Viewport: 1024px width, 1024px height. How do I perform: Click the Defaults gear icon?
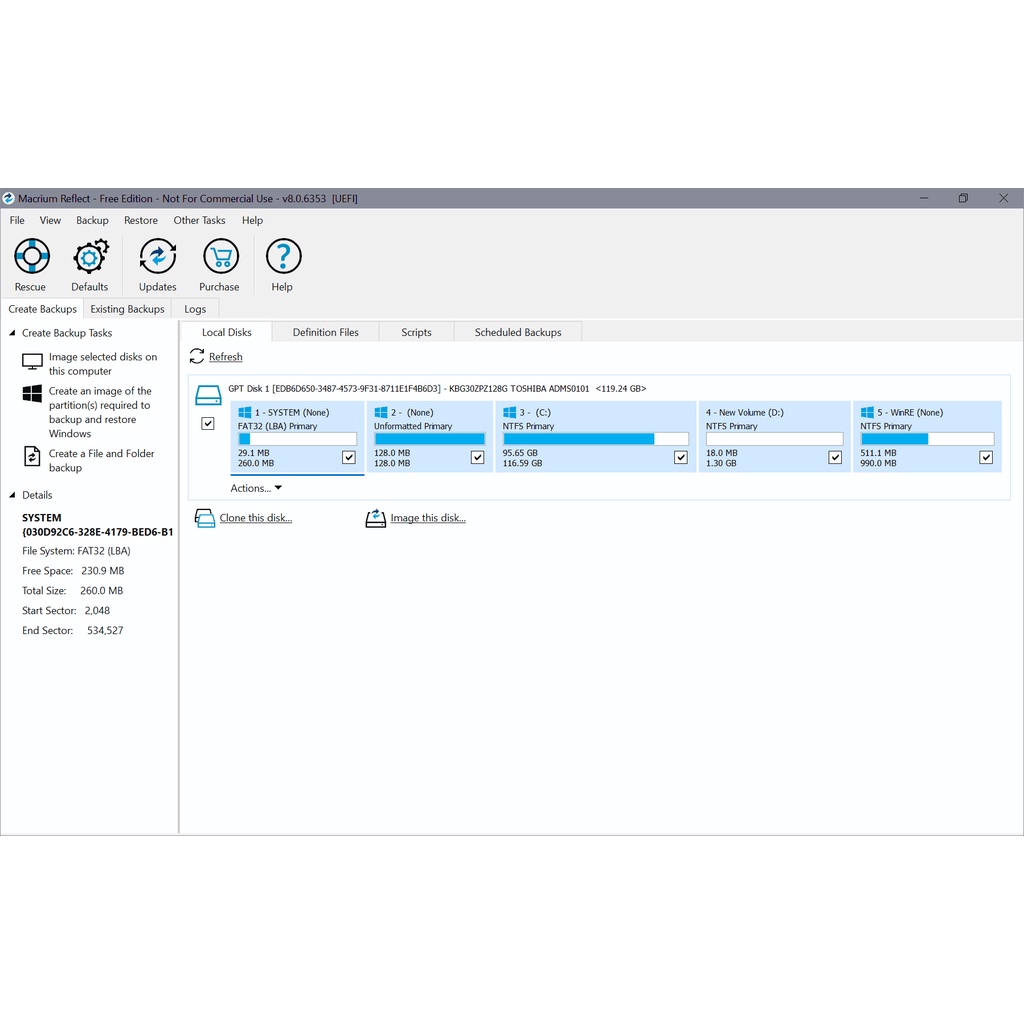pyautogui.click(x=90, y=258)
